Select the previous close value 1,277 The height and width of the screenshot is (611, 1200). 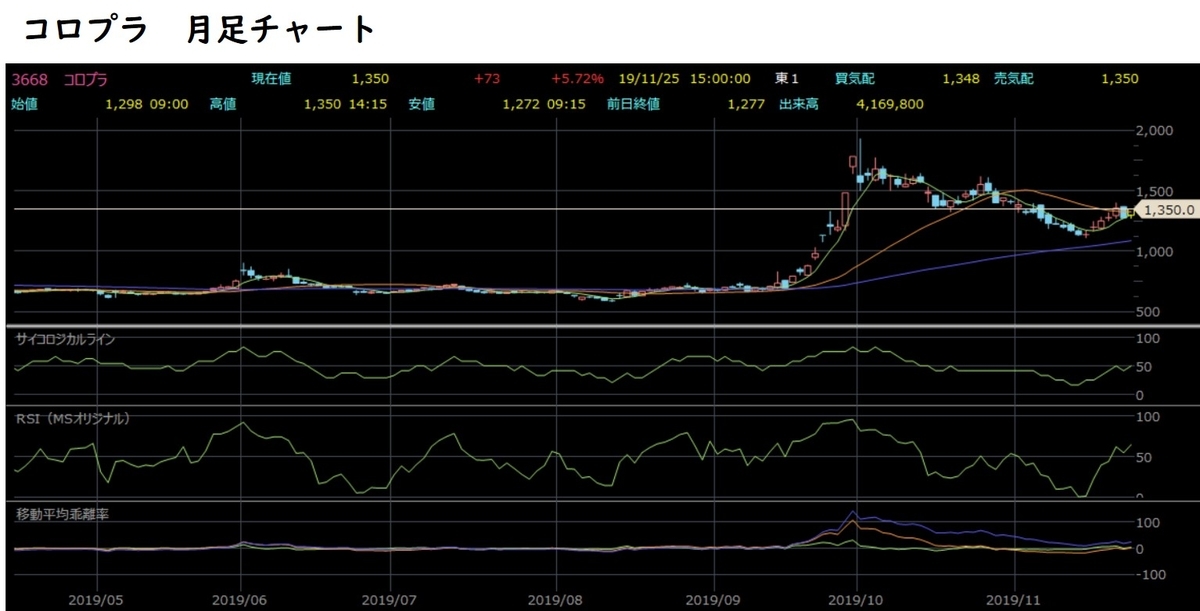pos(746,103)
